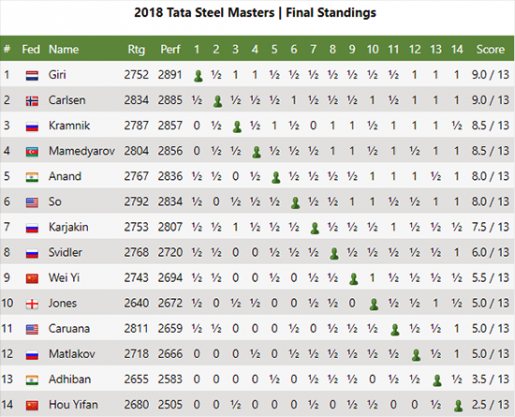Screen dimensions: 515x417
Task: Click the Netherlands flag next to Giri
Action: (x=32, y=76)
